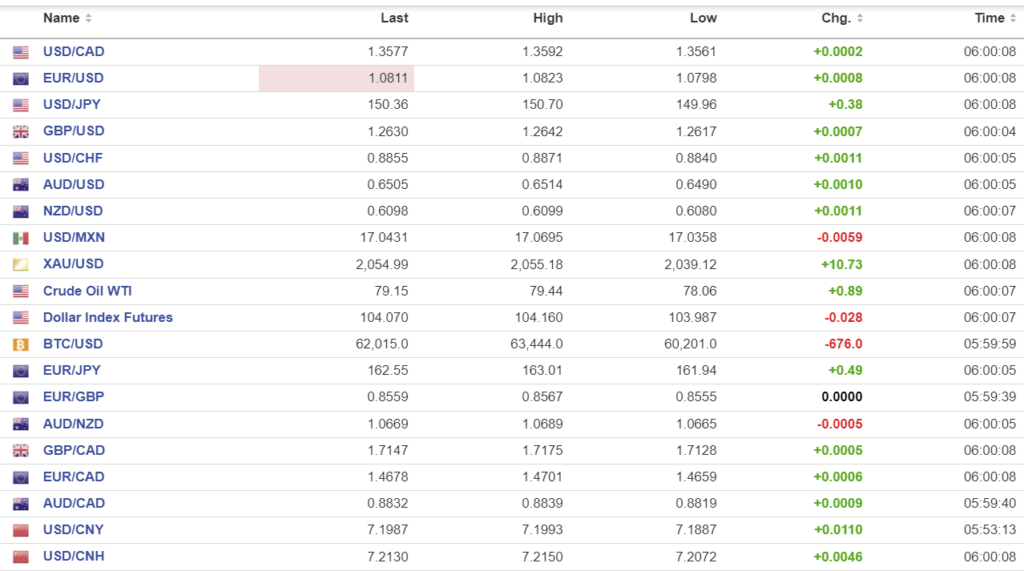The image size is (1024, 571).
Task: Open the BTC/USD pair link
Action: [x=72, y=344]
